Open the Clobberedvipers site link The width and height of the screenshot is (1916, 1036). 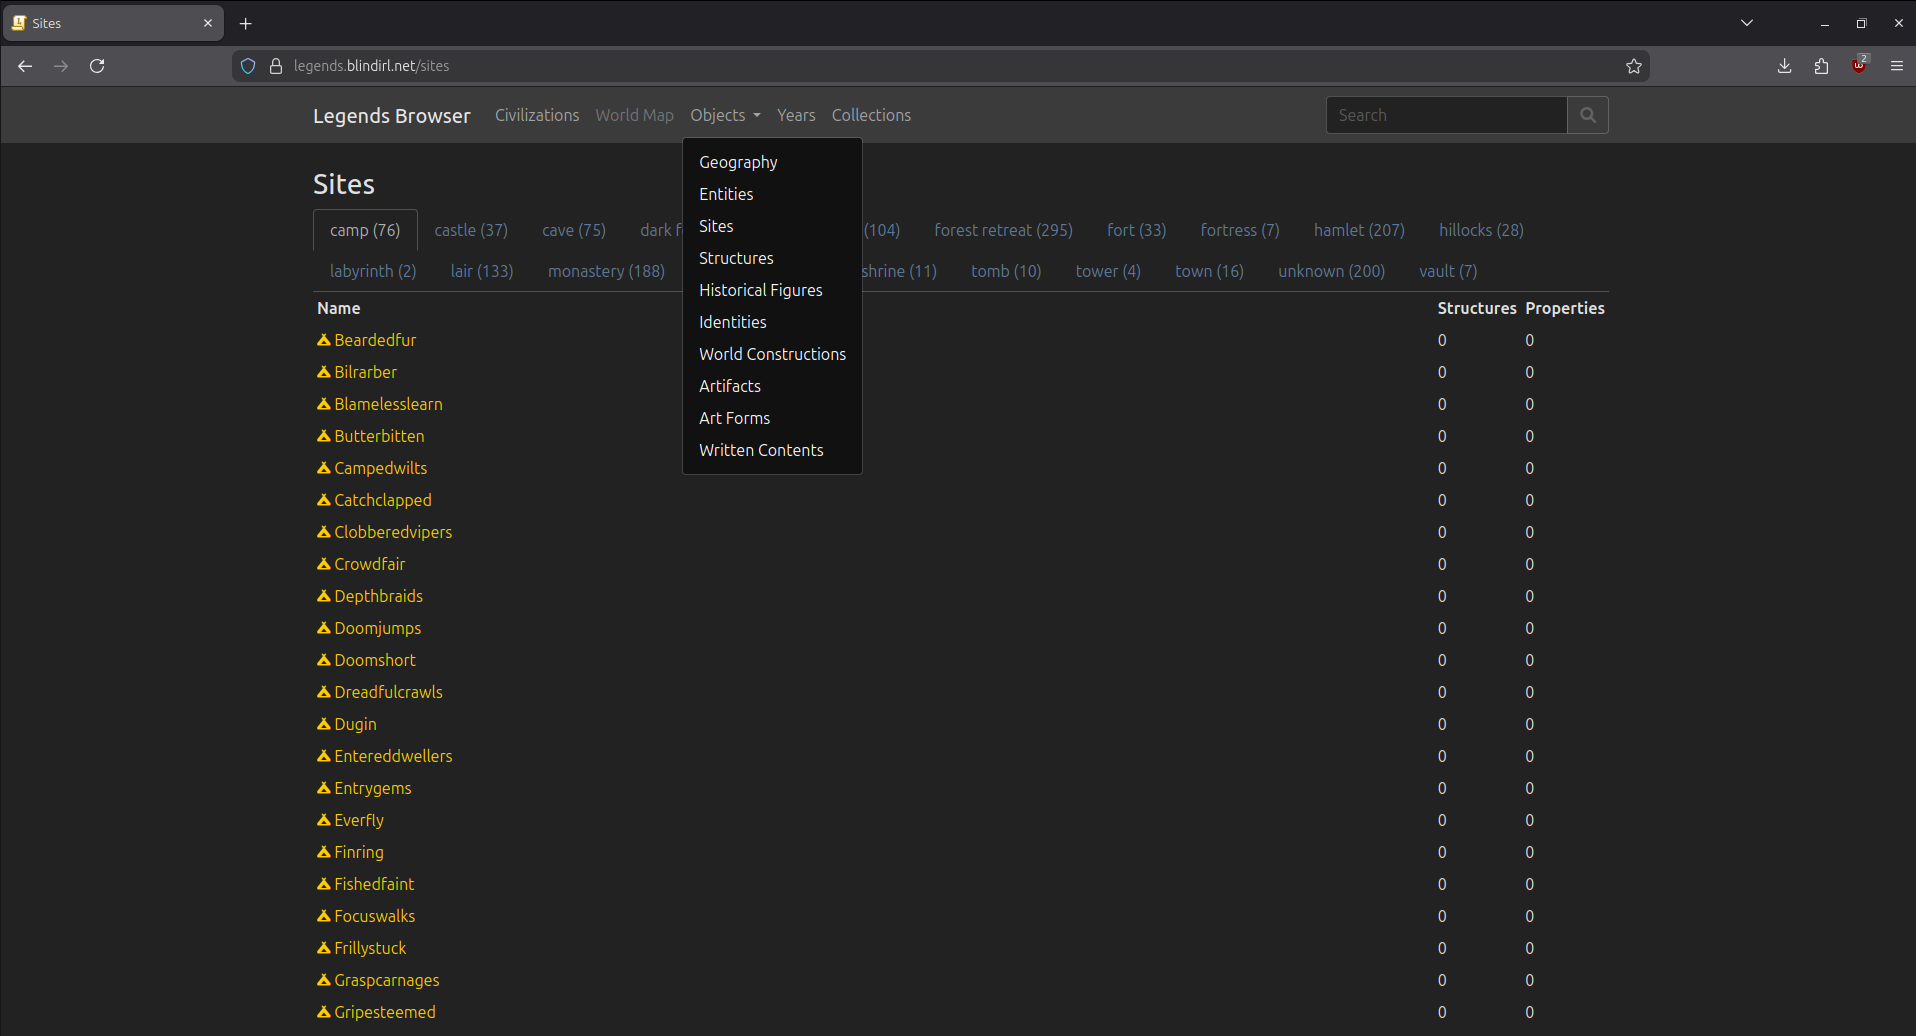(x=393, y=532)
